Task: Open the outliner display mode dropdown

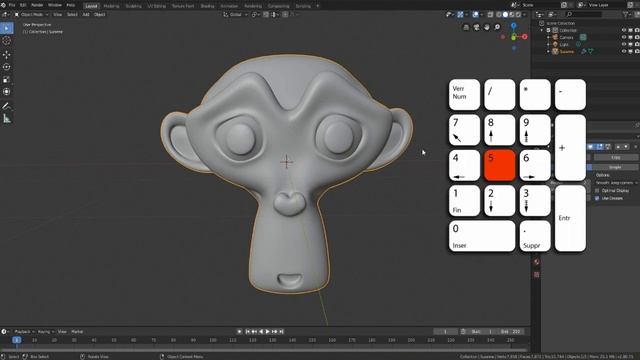Action: click(x=551, y=14)
